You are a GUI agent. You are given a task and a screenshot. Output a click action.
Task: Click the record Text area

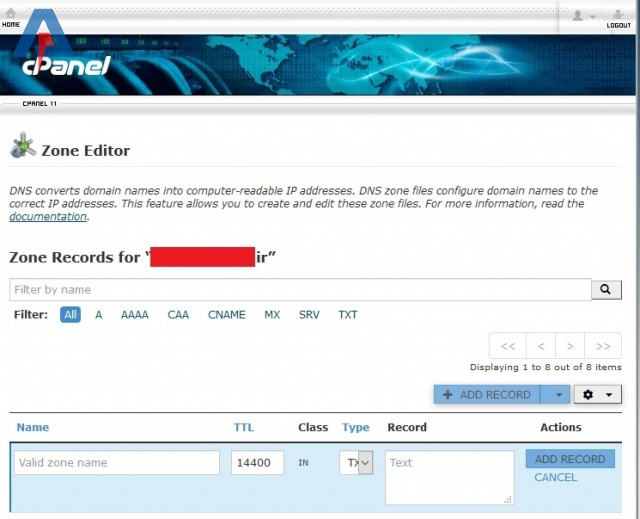pyautogui.click(x=449, y=477)
